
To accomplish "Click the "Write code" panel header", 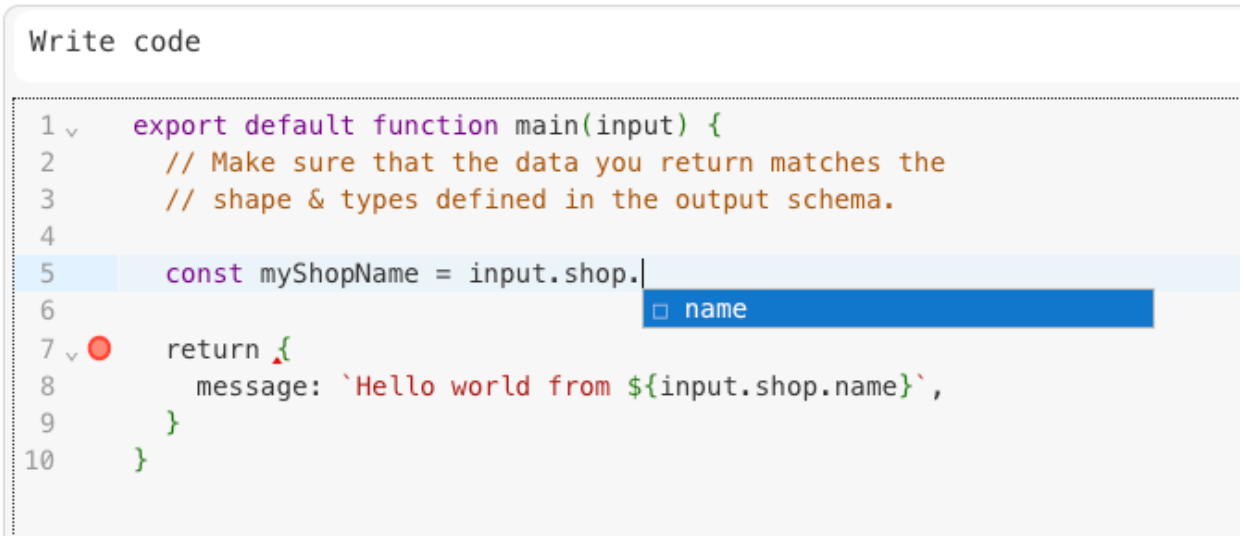I will pyautogui.click(x=115, y=42).
